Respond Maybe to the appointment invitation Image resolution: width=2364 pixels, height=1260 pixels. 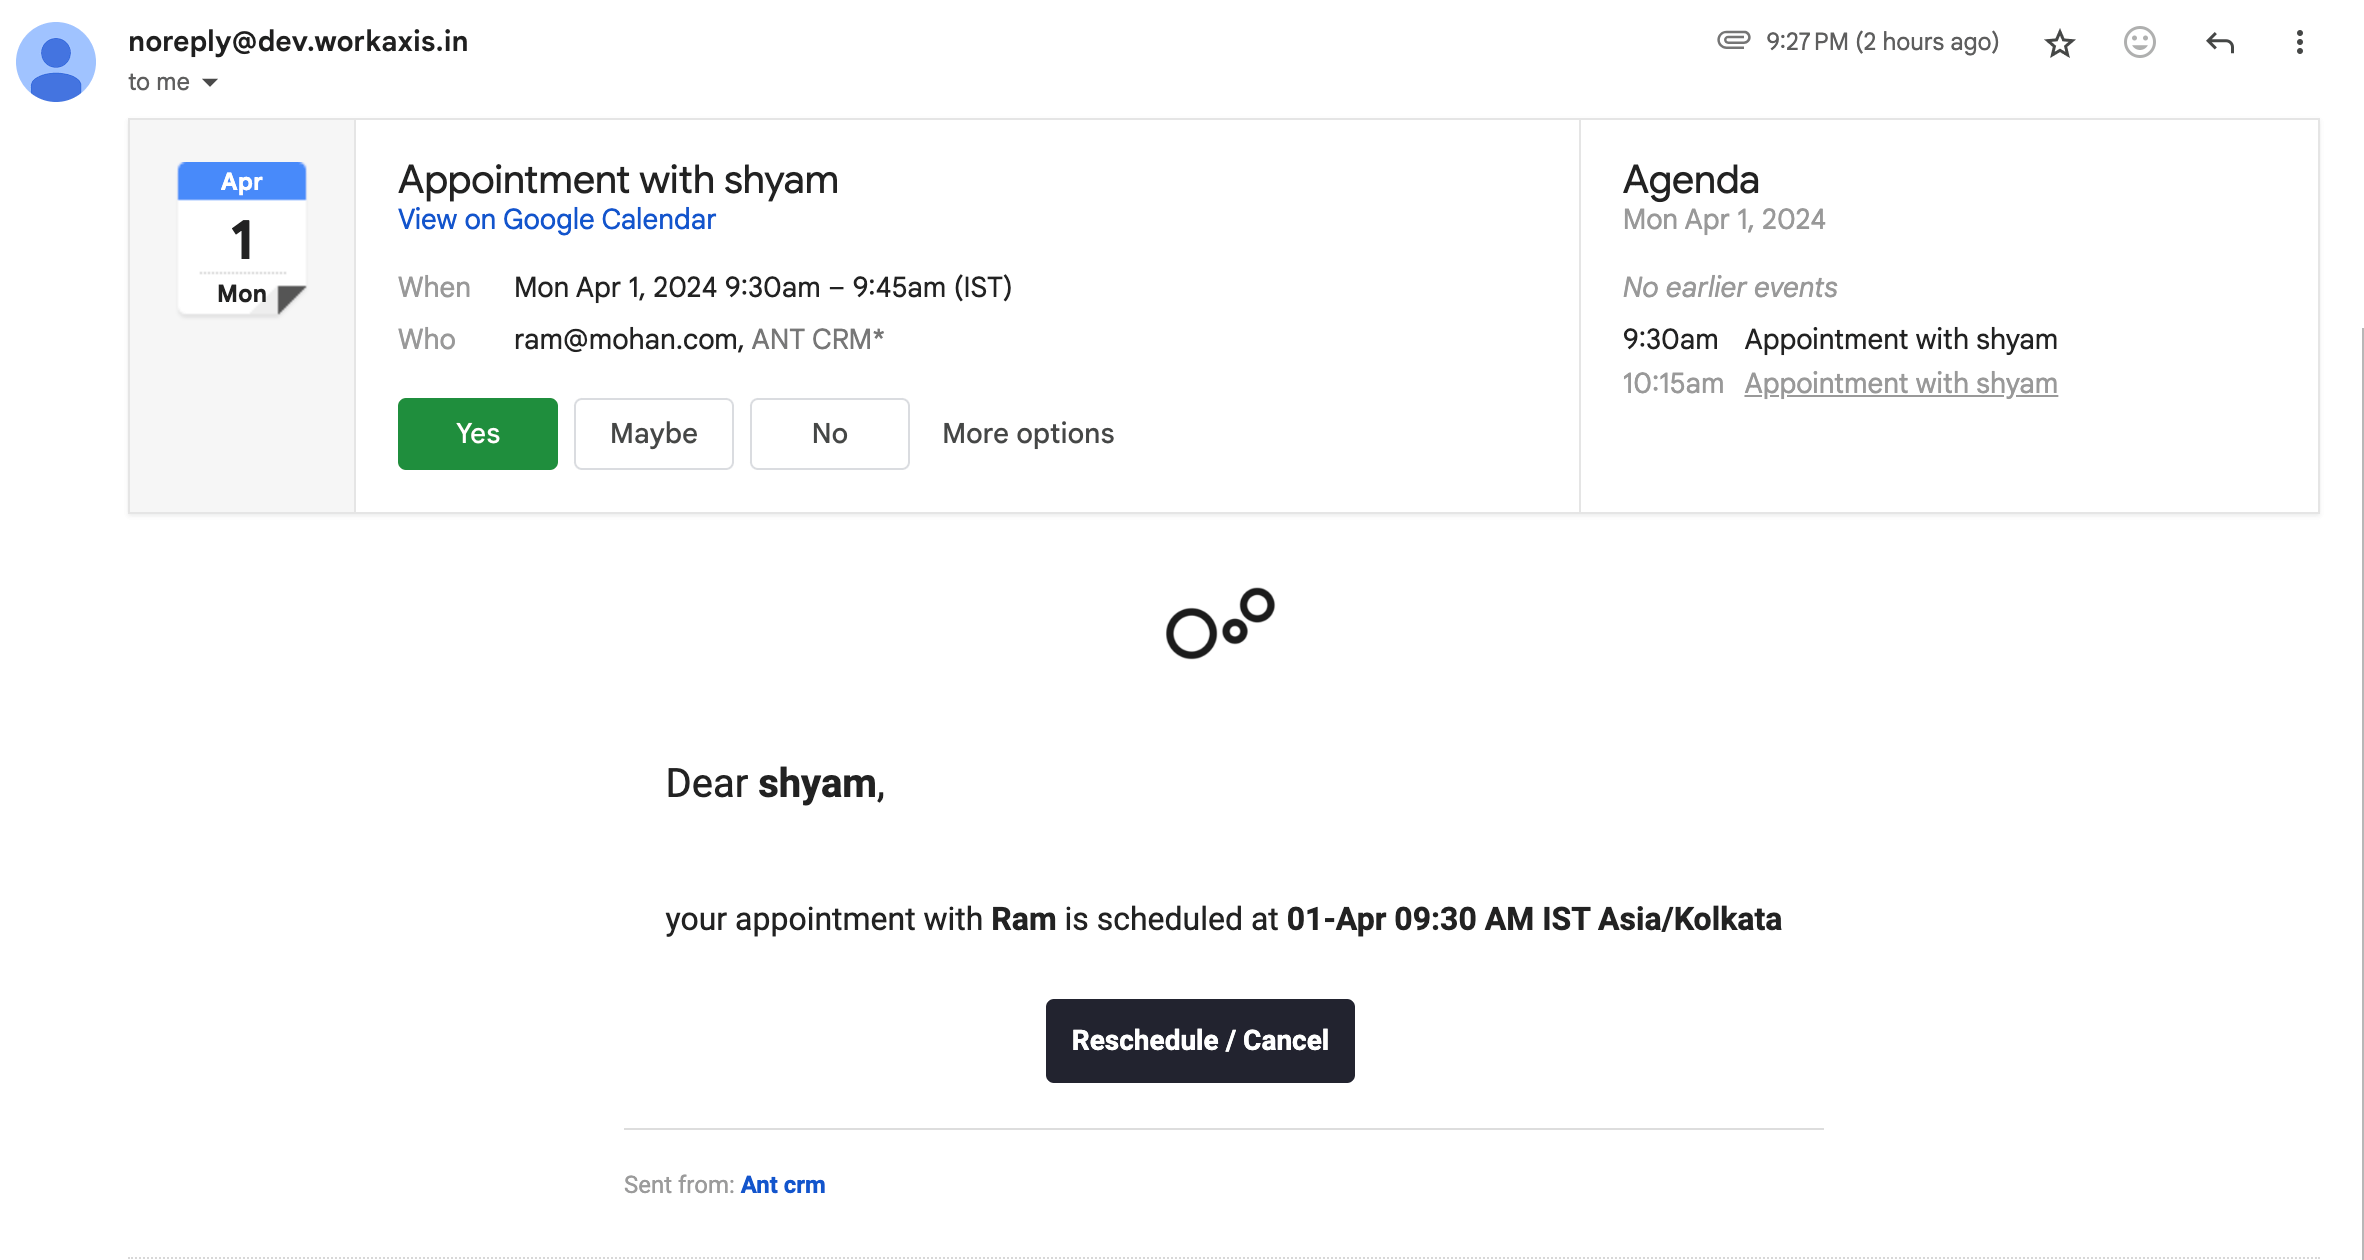(x=653, y=433)
